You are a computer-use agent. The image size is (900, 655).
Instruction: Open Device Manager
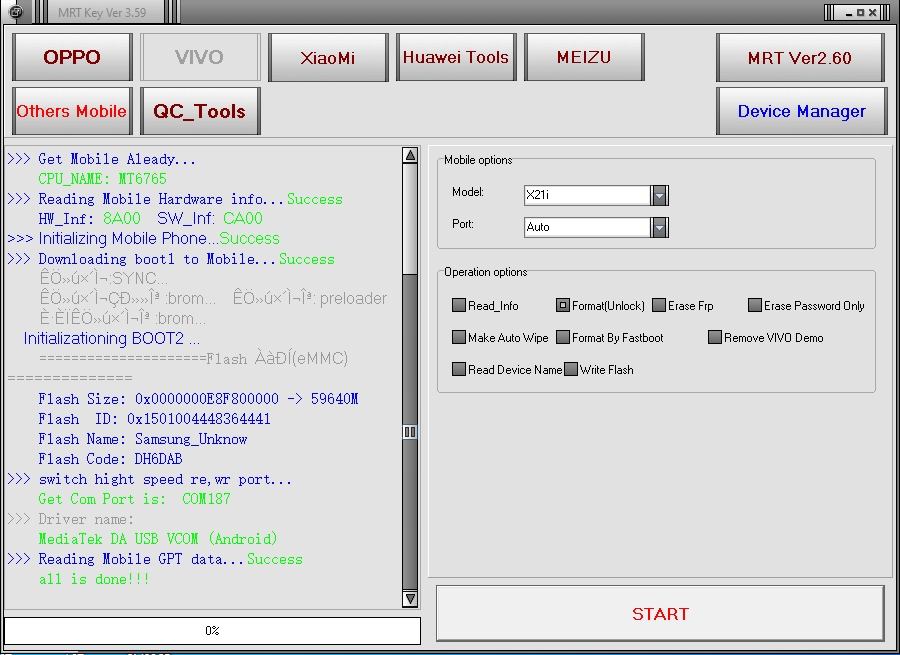pos(801,111)
